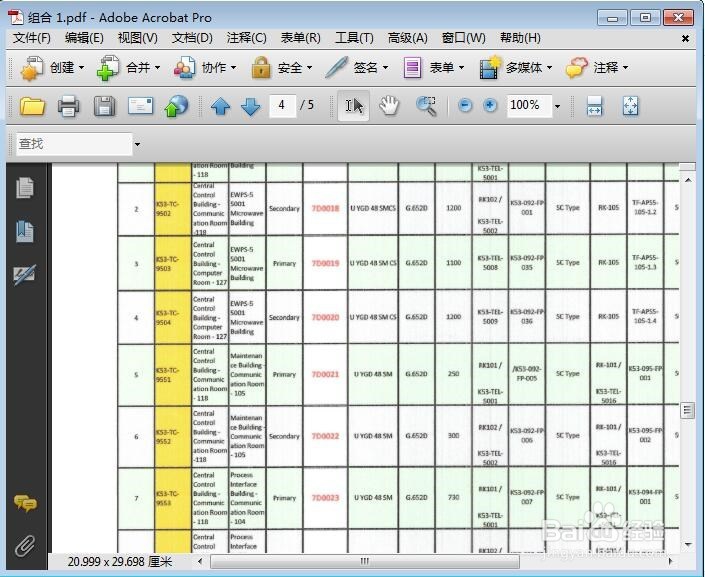Click the vertical scrollbar thumb
Screen dimensions: 705x577
[x=687, y=410]
